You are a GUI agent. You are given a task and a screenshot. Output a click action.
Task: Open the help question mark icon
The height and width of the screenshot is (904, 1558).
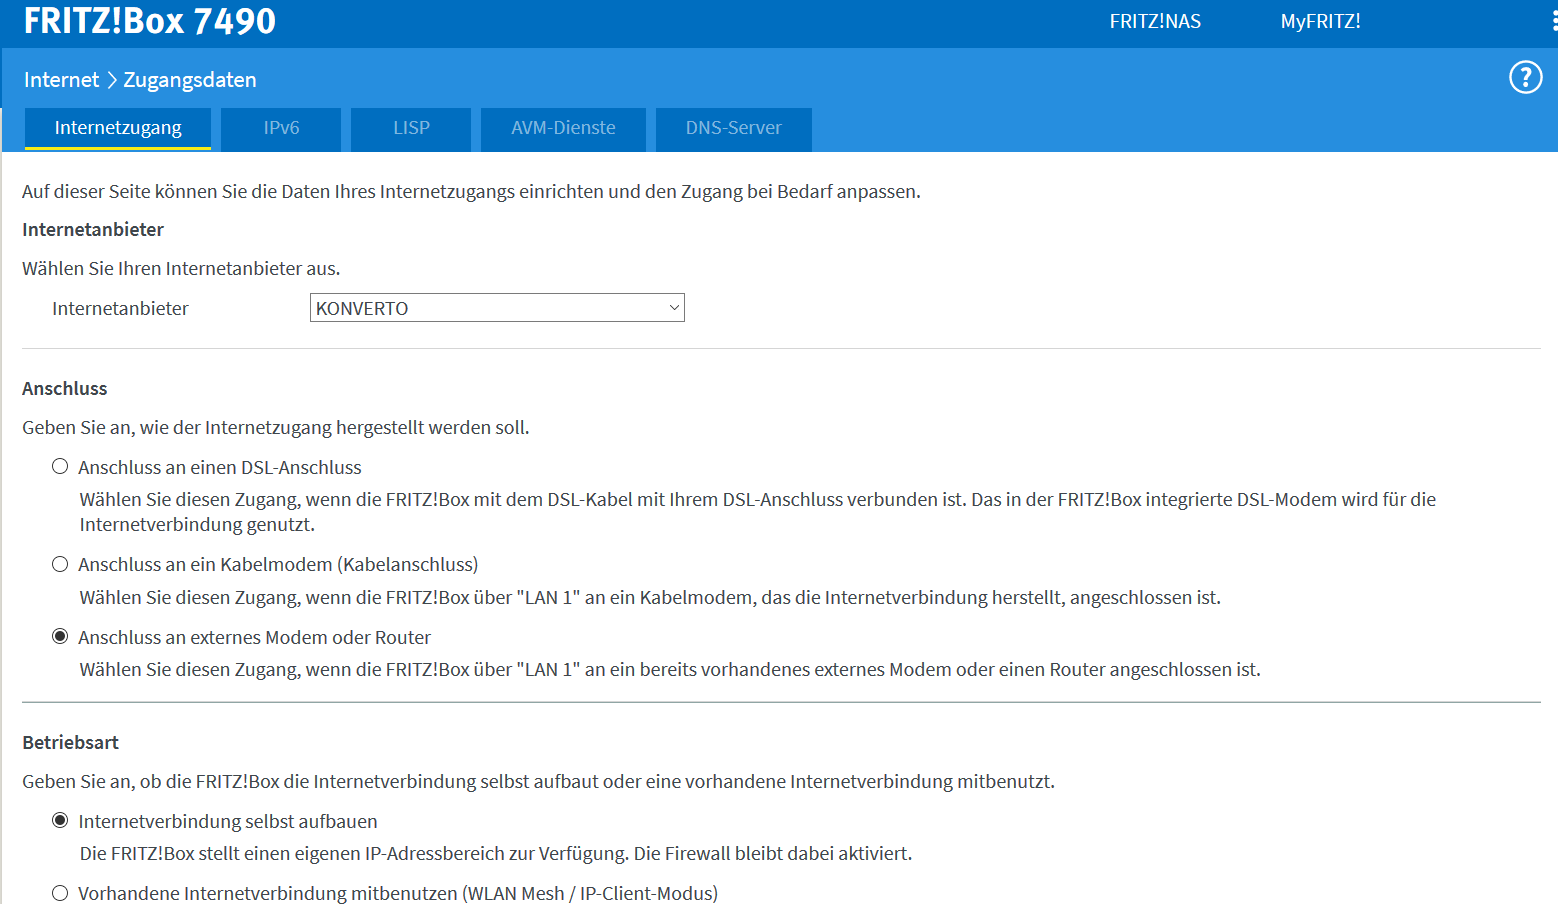click(x=1525, y=77)
